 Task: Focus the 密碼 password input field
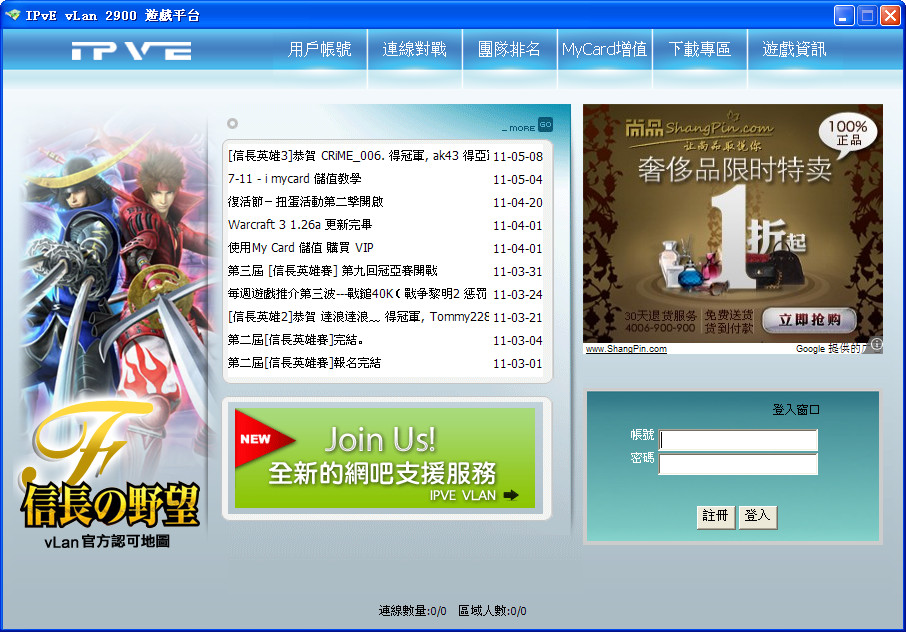(738, 464)
